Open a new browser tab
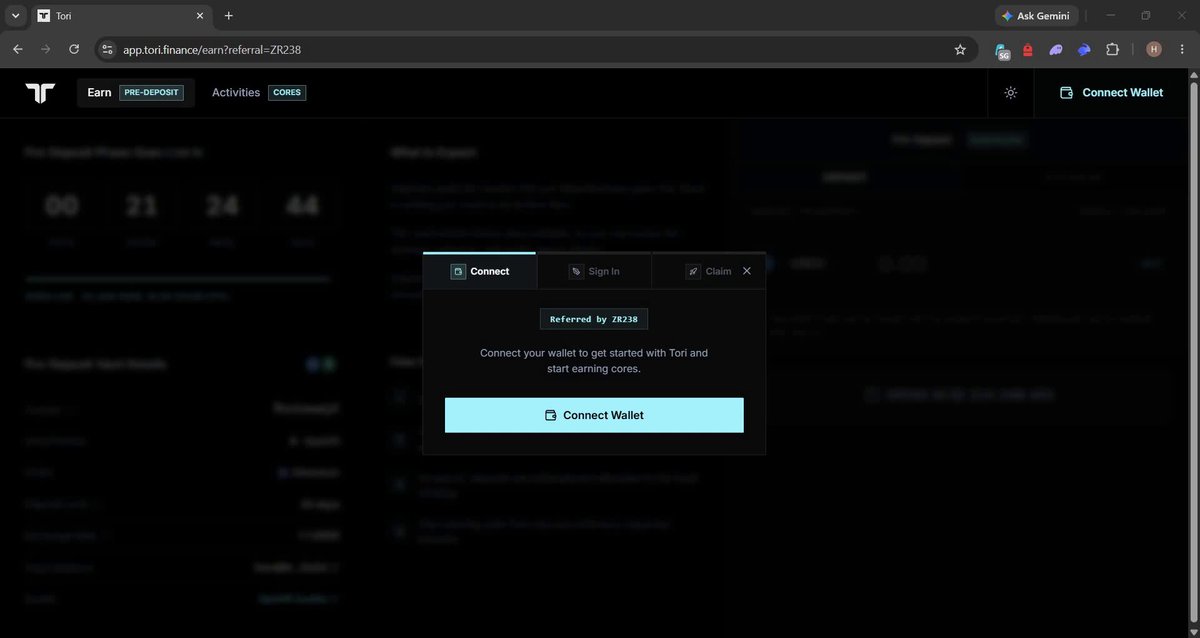The image size is (1200, 638). [x=229, y=16]
